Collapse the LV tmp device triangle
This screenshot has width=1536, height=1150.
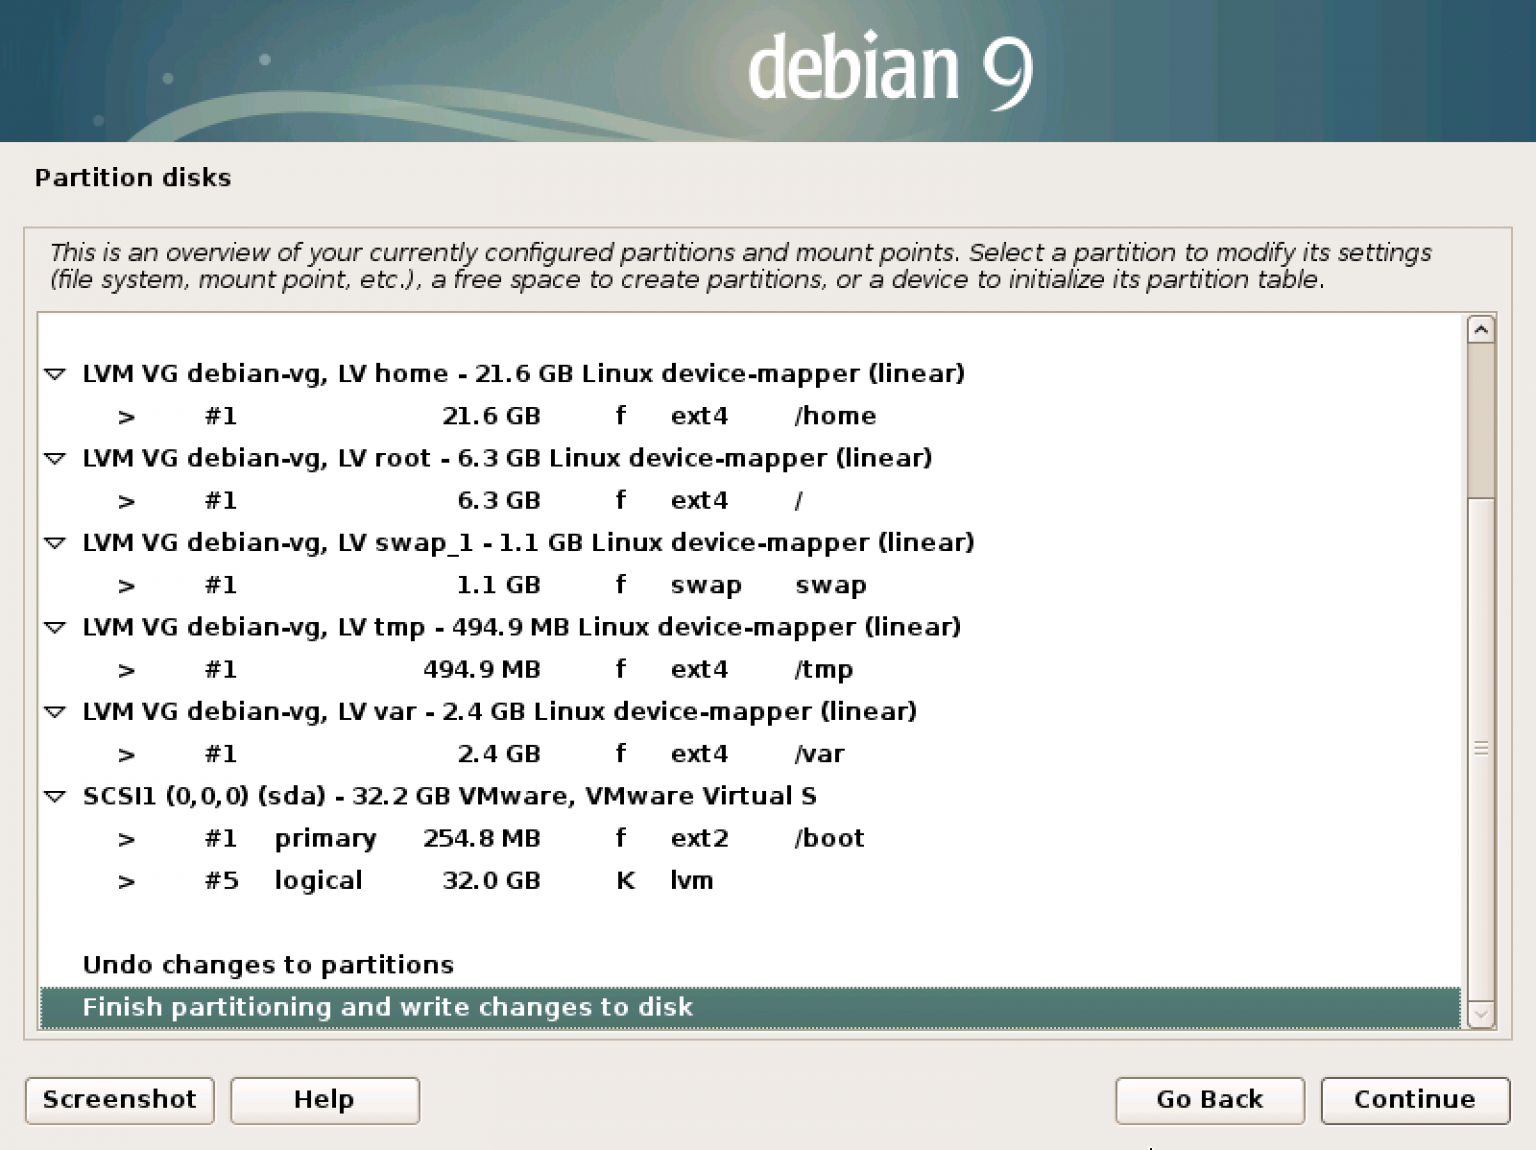pos(55,628)
